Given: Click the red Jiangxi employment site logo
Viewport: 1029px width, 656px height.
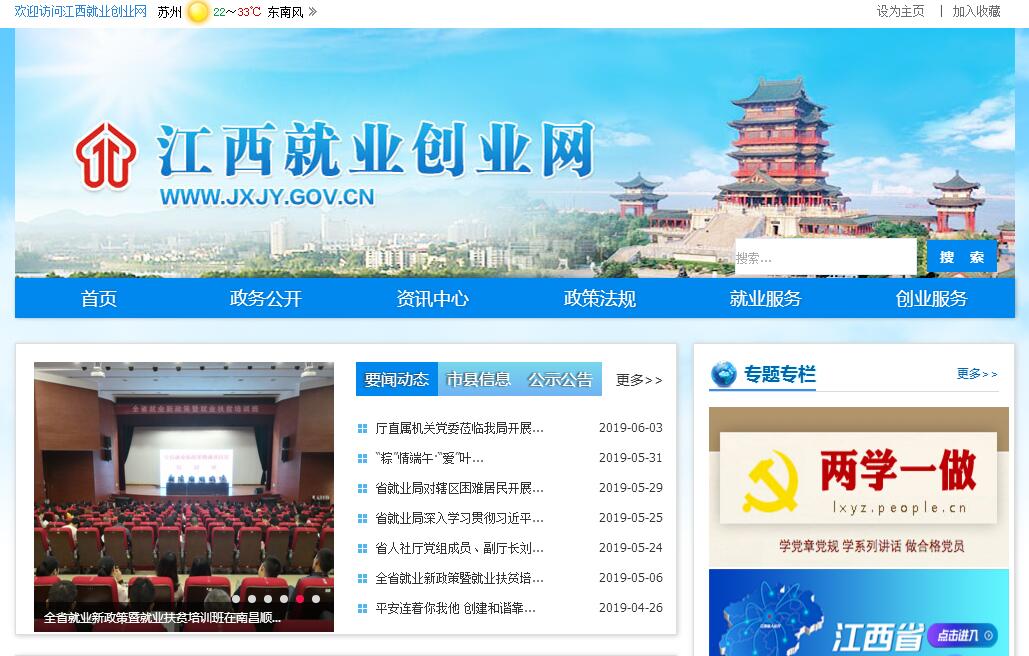Looking at the screenshot, I should (105, 156).
